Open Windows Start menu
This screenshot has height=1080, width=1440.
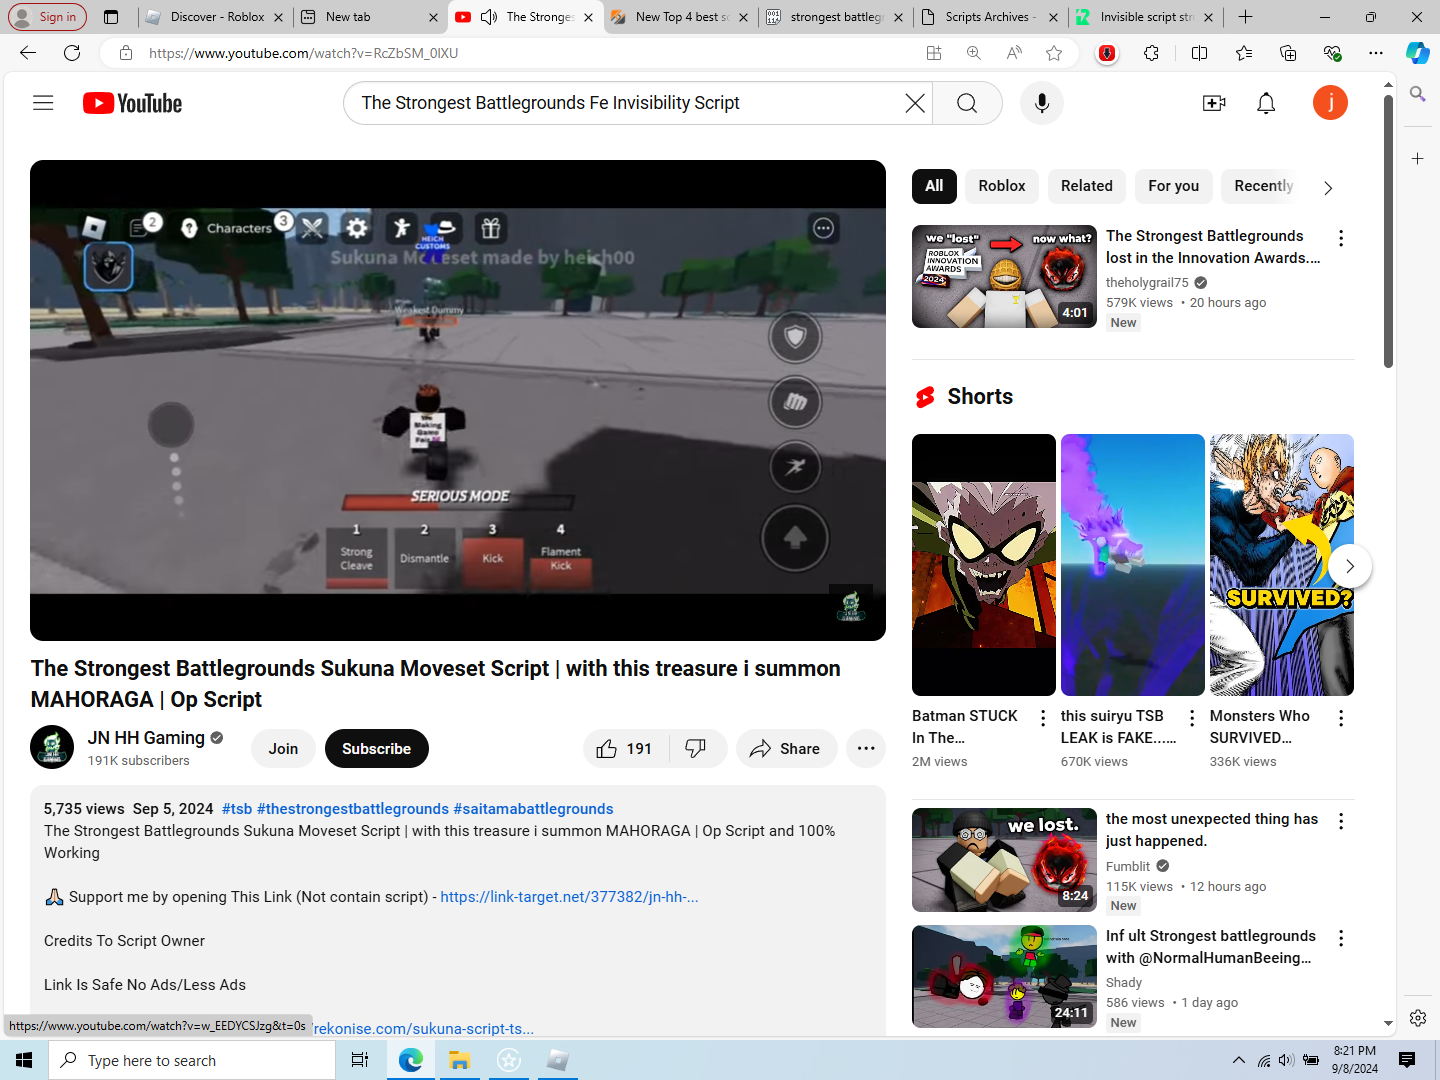pyautogui.click(x=24, y=1060)
